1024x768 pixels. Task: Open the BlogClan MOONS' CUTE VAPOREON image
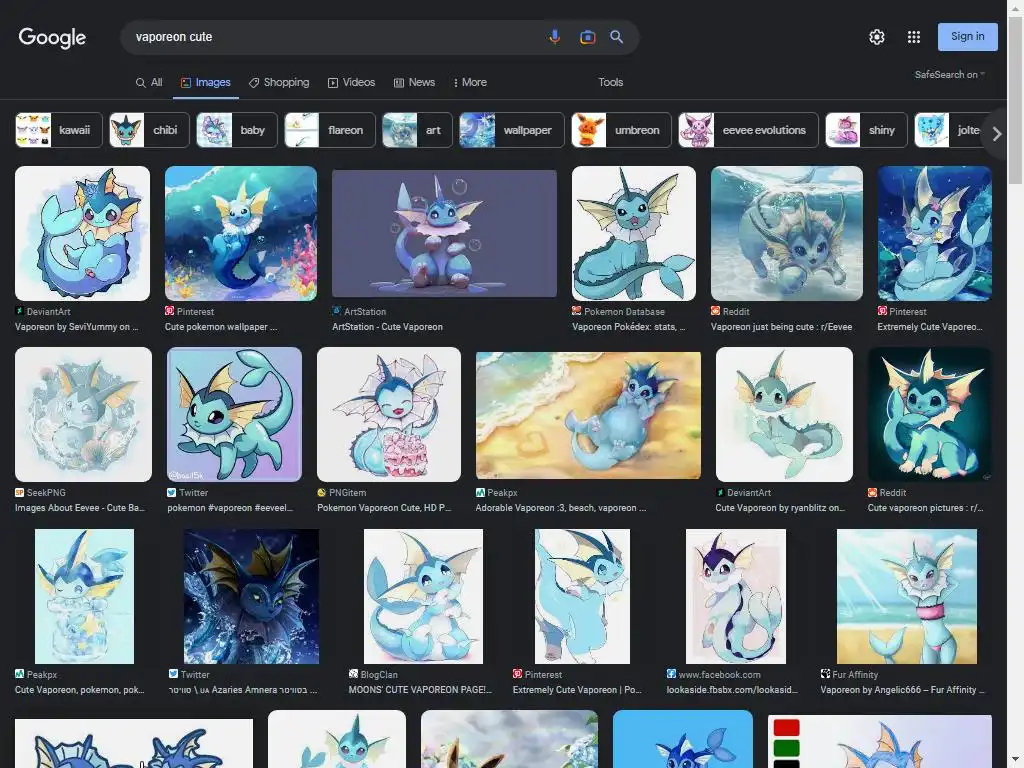(x=423, y=596)
